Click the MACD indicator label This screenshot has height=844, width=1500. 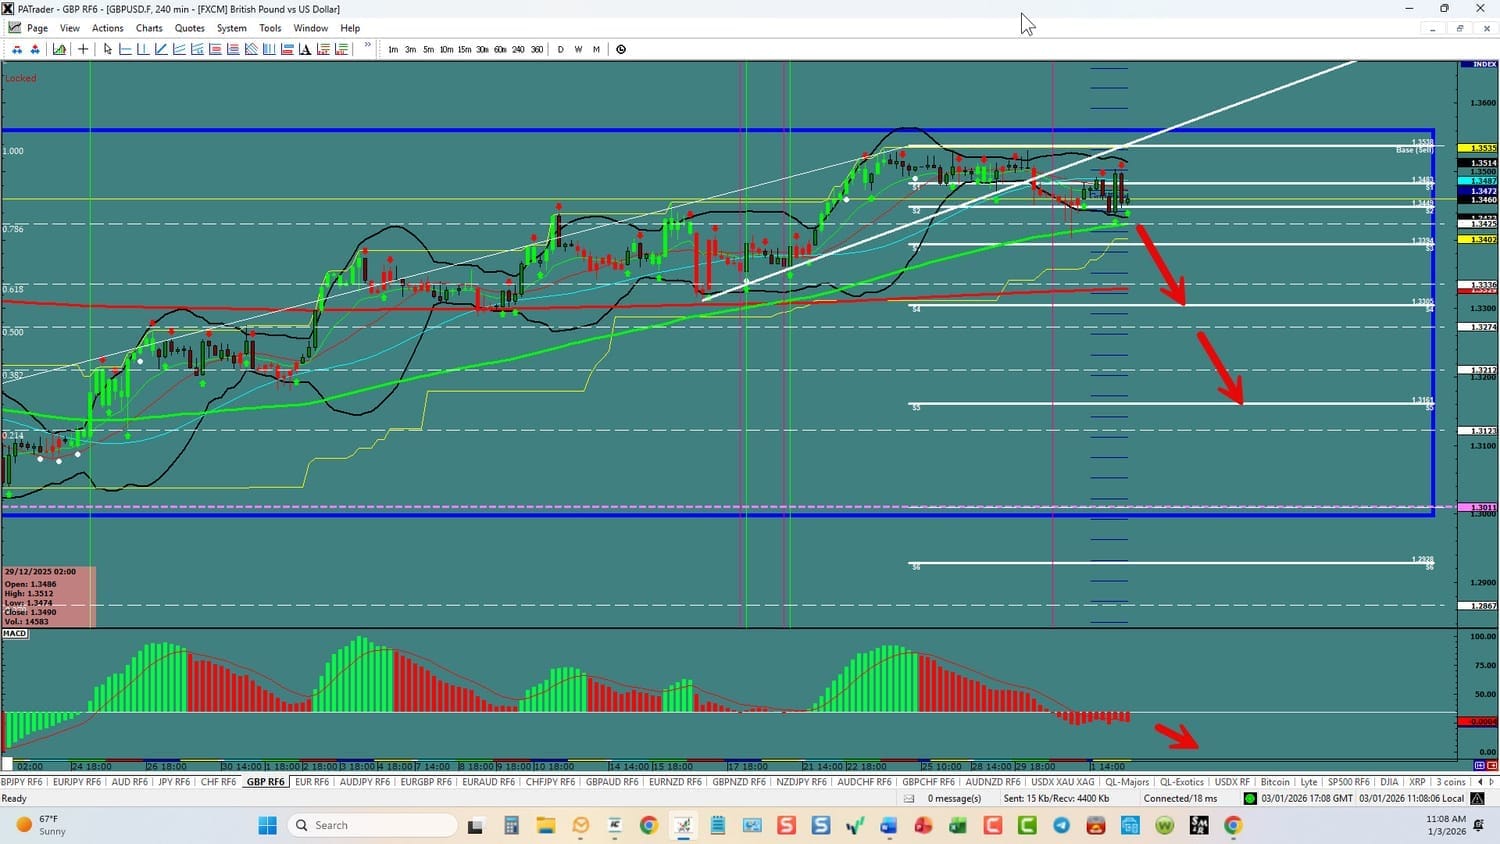(15, 633)
